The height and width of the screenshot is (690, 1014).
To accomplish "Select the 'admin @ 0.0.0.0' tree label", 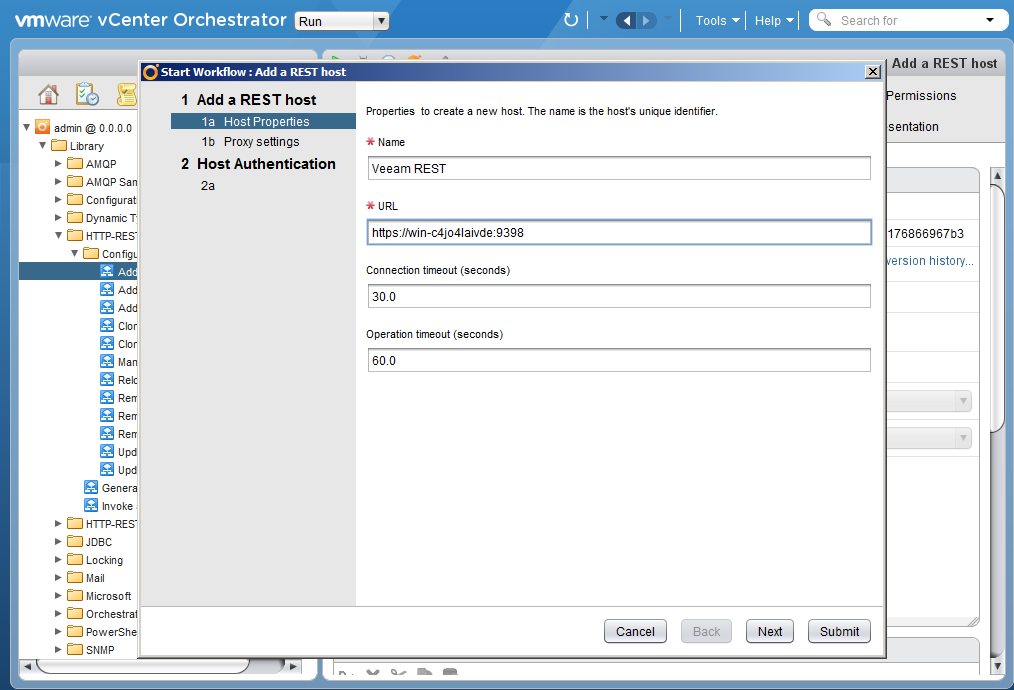I will tap(92, 128).
